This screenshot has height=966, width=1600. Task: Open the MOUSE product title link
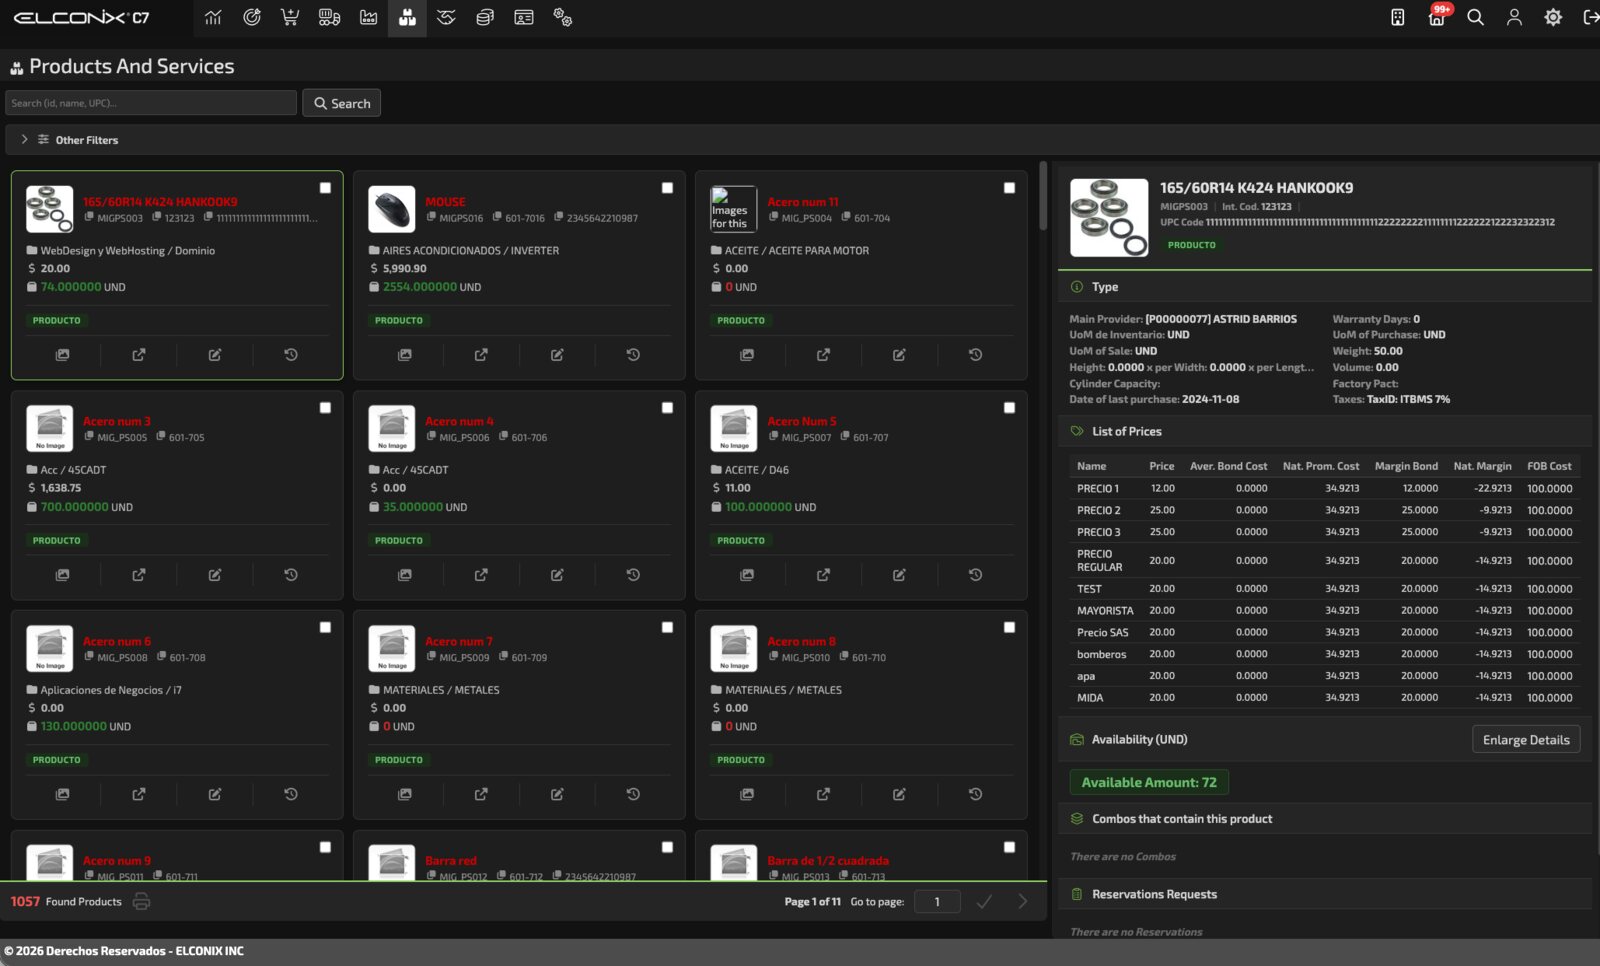coord(445,202)
